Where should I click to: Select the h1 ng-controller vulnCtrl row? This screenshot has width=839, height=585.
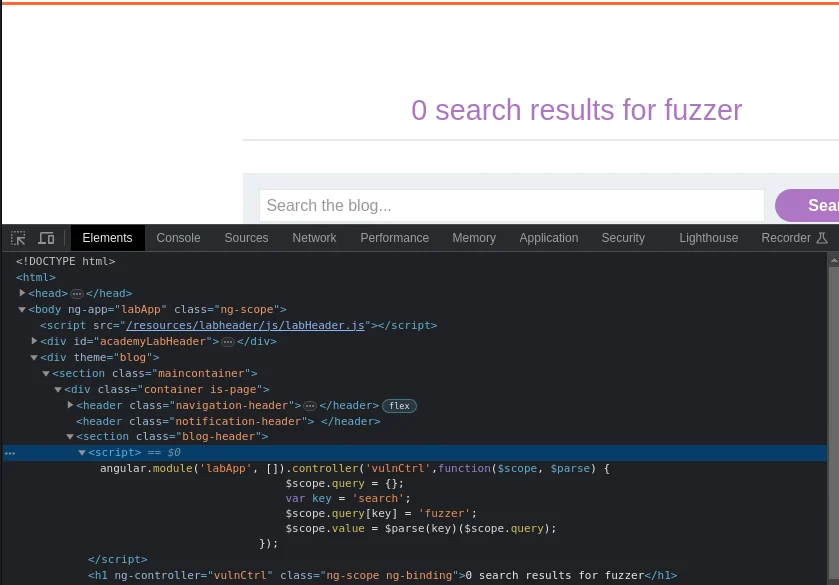[x=383, y=575]
